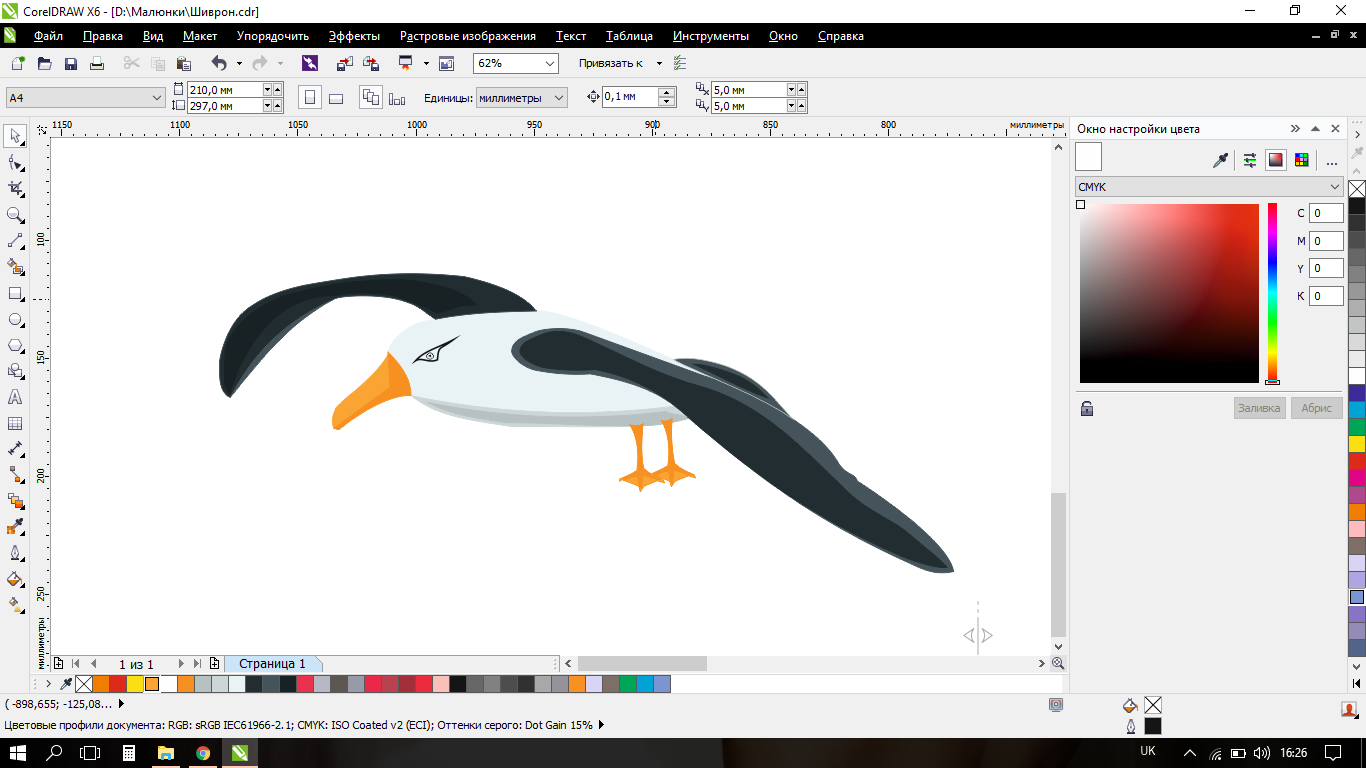Expand the 62% zoom level dropdown
This screenshot has height=768, width=1366.
[549, 63]
